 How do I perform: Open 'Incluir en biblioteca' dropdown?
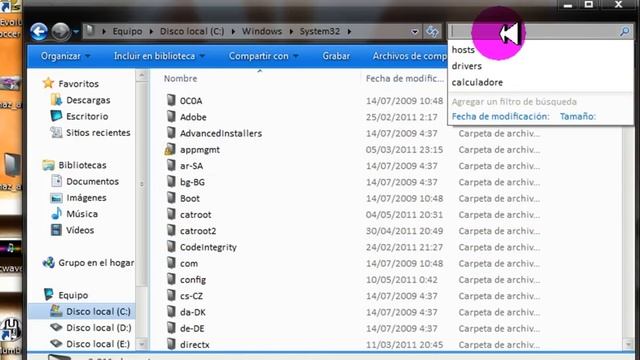tap(159, 56)
